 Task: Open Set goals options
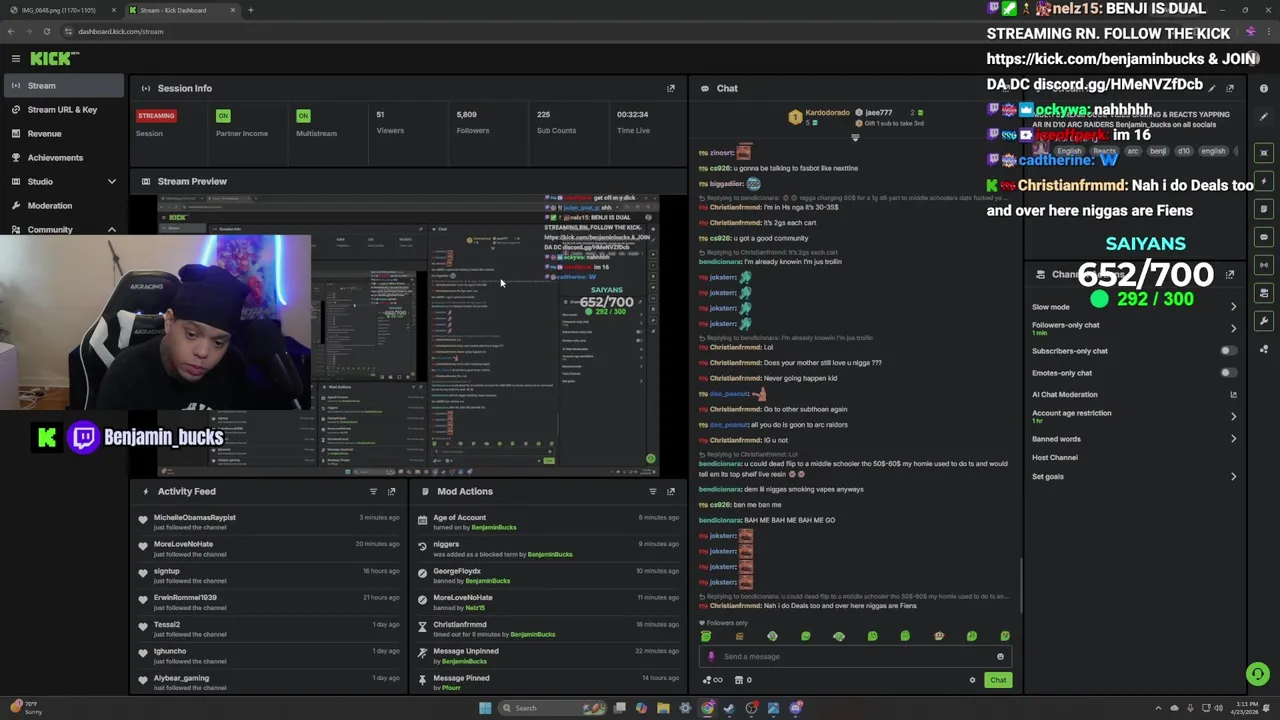[x=1133, y=477]
